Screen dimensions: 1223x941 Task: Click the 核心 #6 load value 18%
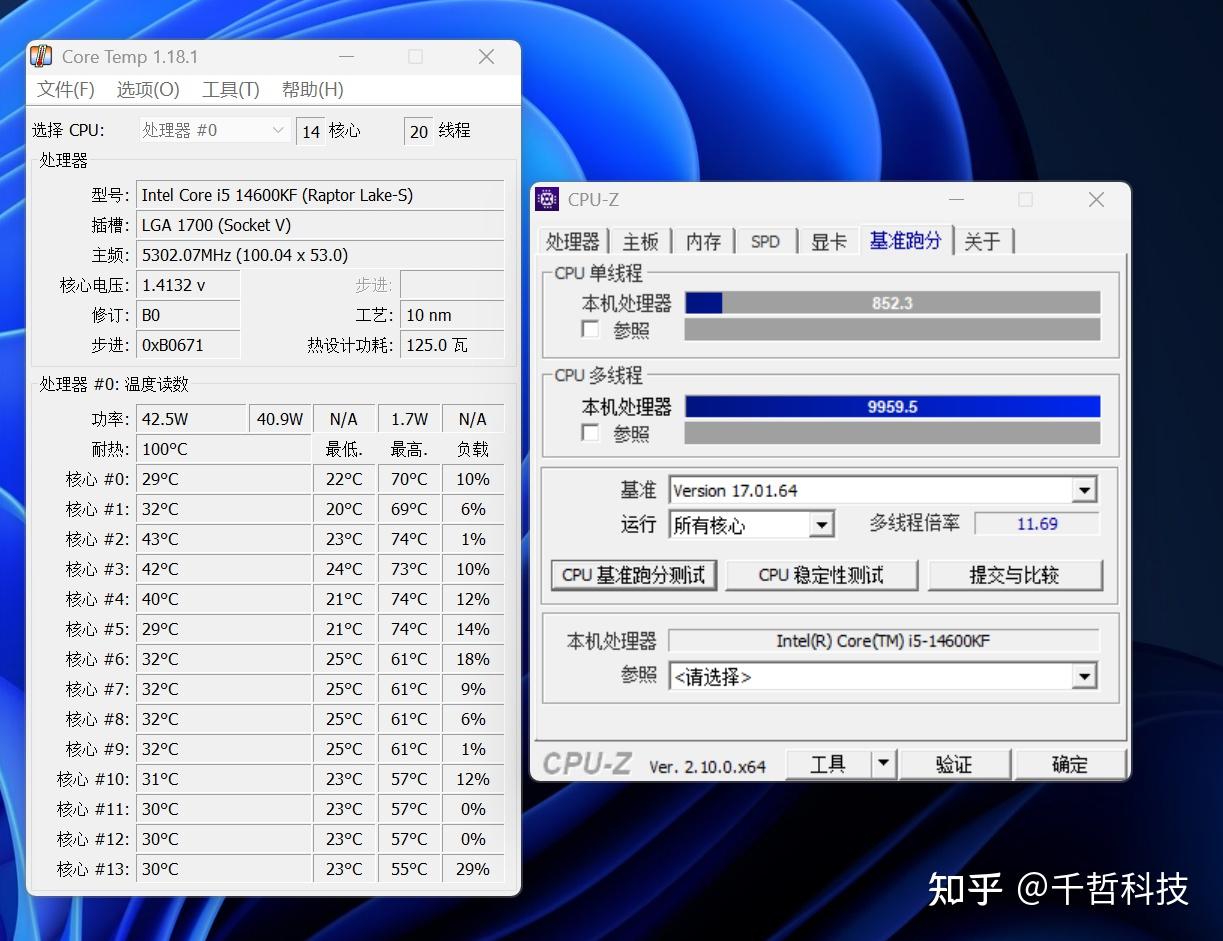pyautogui.click(x=473, y=659)
